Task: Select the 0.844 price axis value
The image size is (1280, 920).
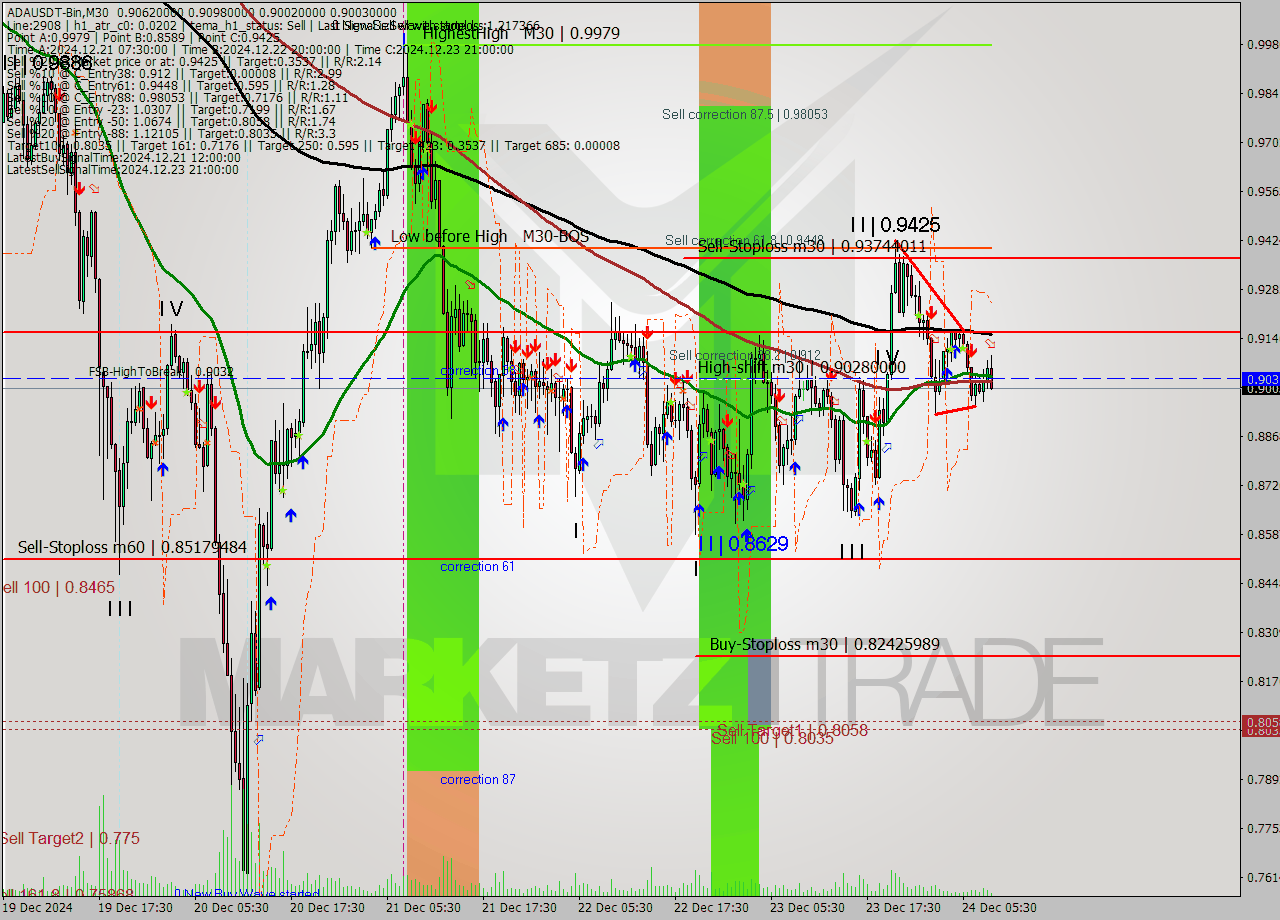Action: [1262, 583]
